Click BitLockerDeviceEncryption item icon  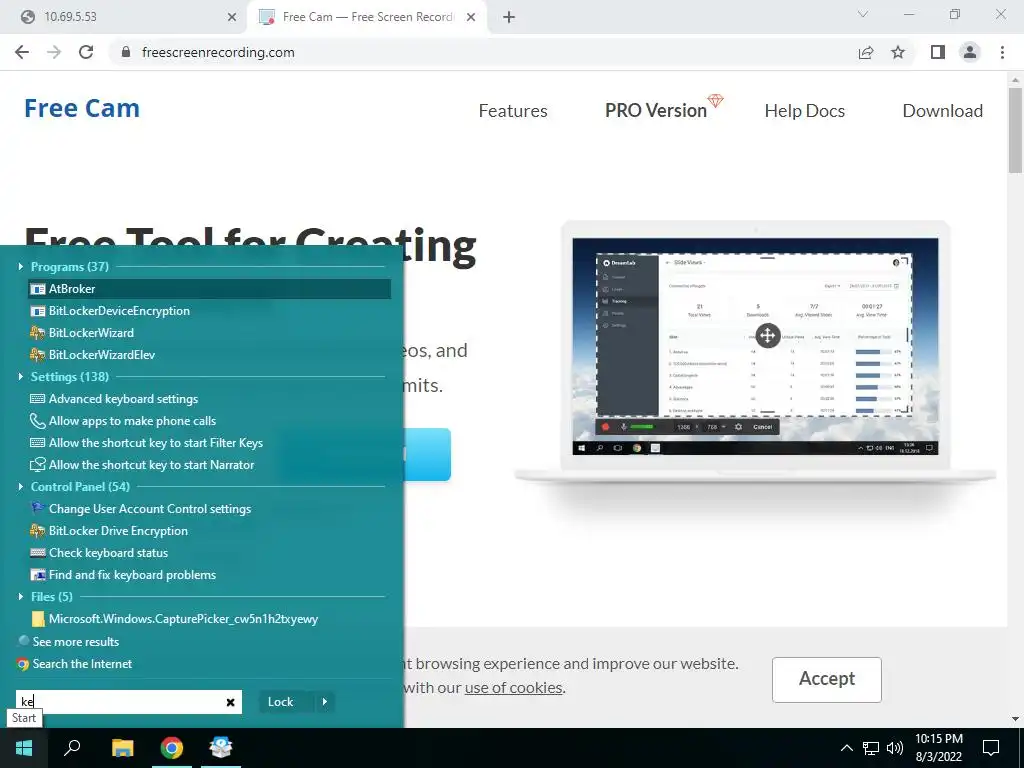[x=38, y=311]
